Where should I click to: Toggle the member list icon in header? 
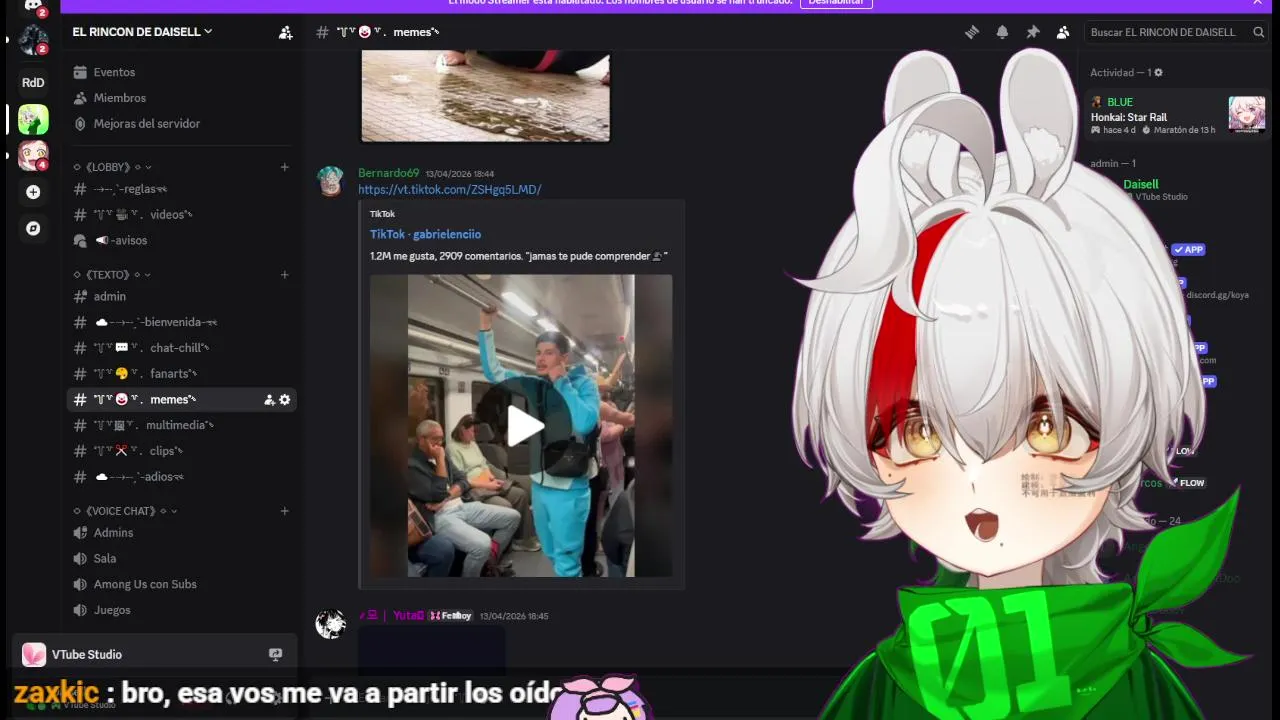[1063, 32]
